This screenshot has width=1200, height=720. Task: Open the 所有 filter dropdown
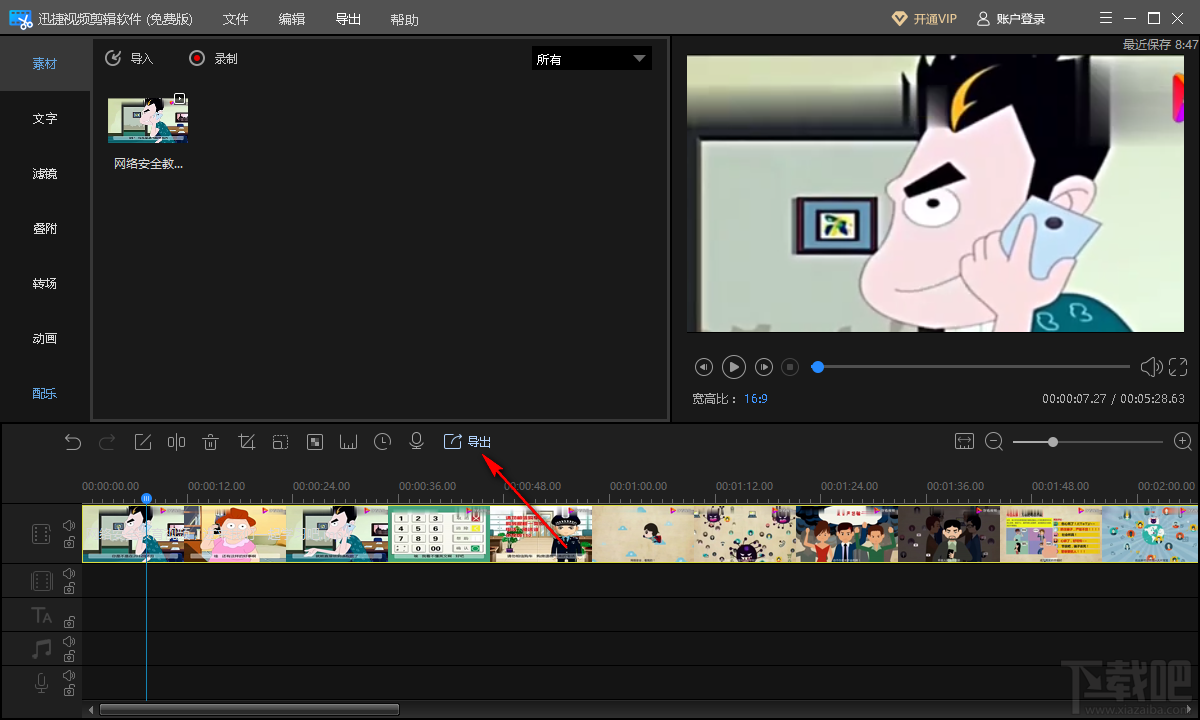(591, 59)
